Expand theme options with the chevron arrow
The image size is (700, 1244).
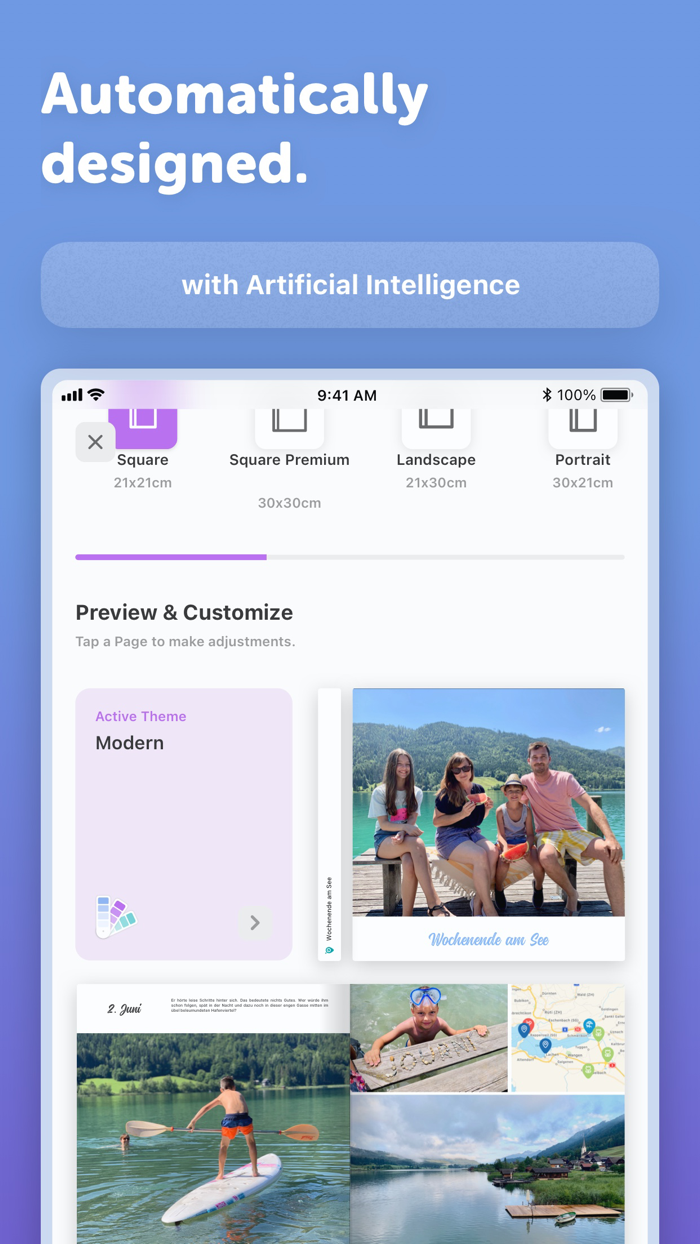tap(255, 923)
